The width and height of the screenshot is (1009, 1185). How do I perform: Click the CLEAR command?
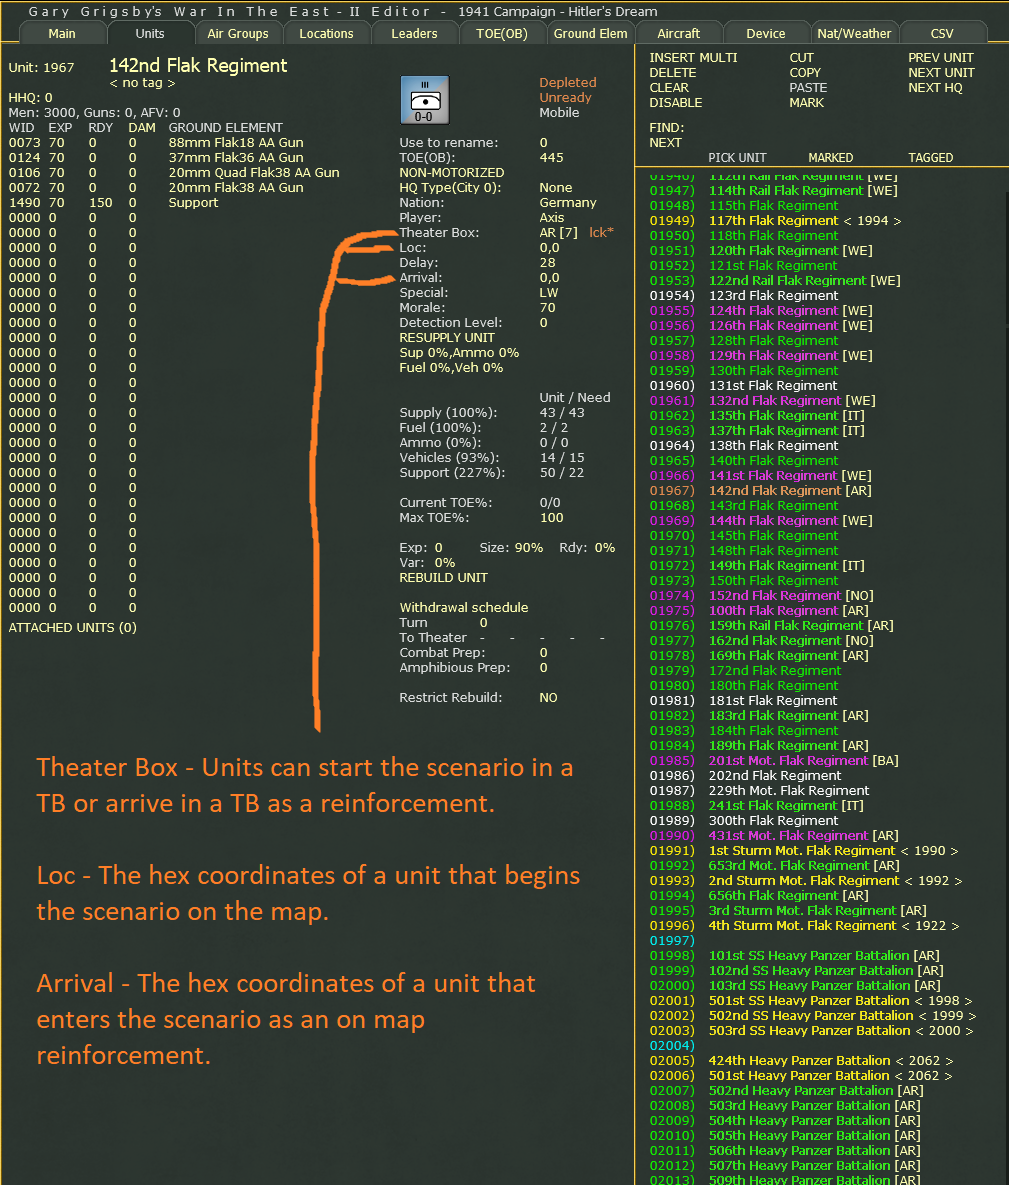[x=669, y=88]
